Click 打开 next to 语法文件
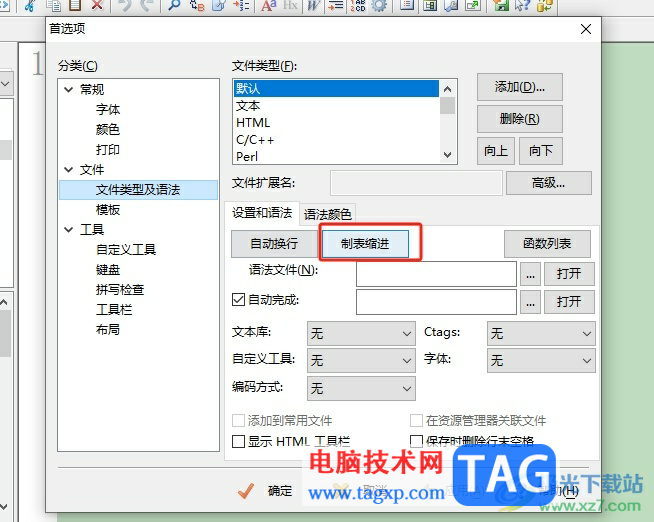 [569, 274]
